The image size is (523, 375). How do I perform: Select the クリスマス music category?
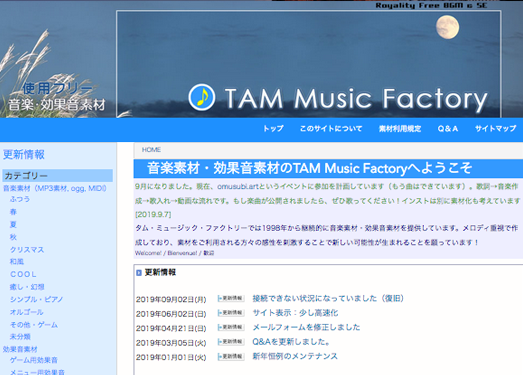coord(27,250)
